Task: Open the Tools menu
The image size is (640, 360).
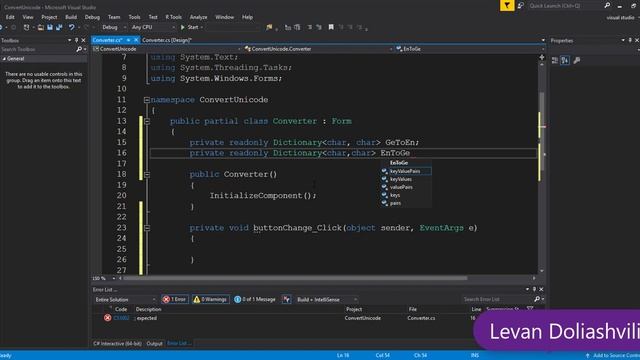Action: [x=134, y=17]
